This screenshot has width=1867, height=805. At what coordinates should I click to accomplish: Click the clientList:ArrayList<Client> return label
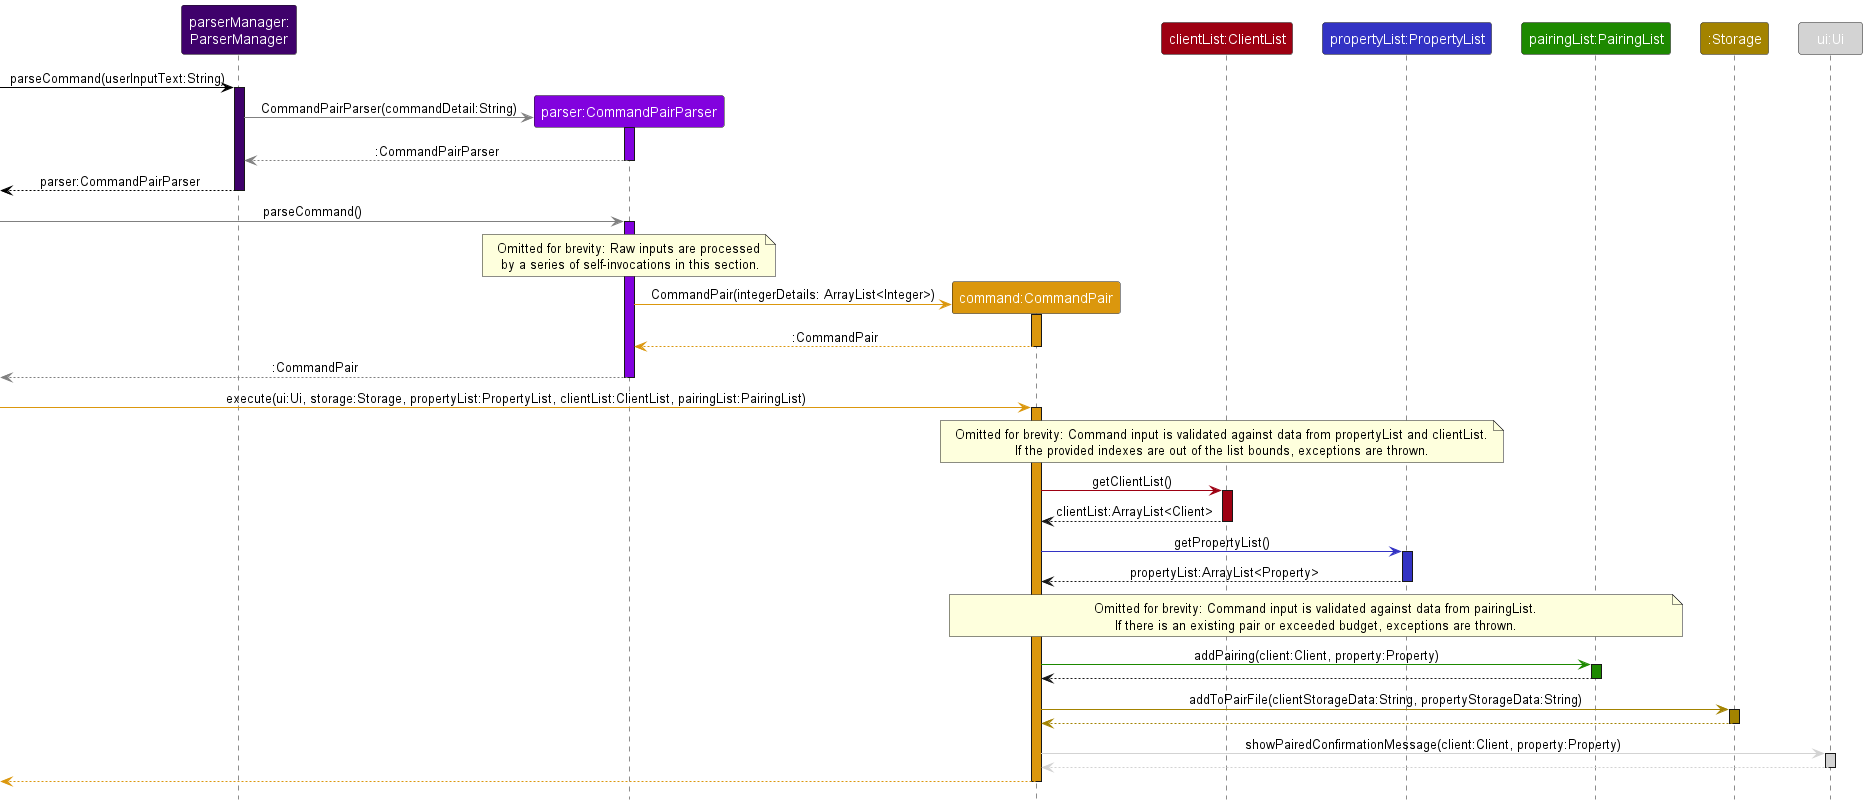[1134, 511]
